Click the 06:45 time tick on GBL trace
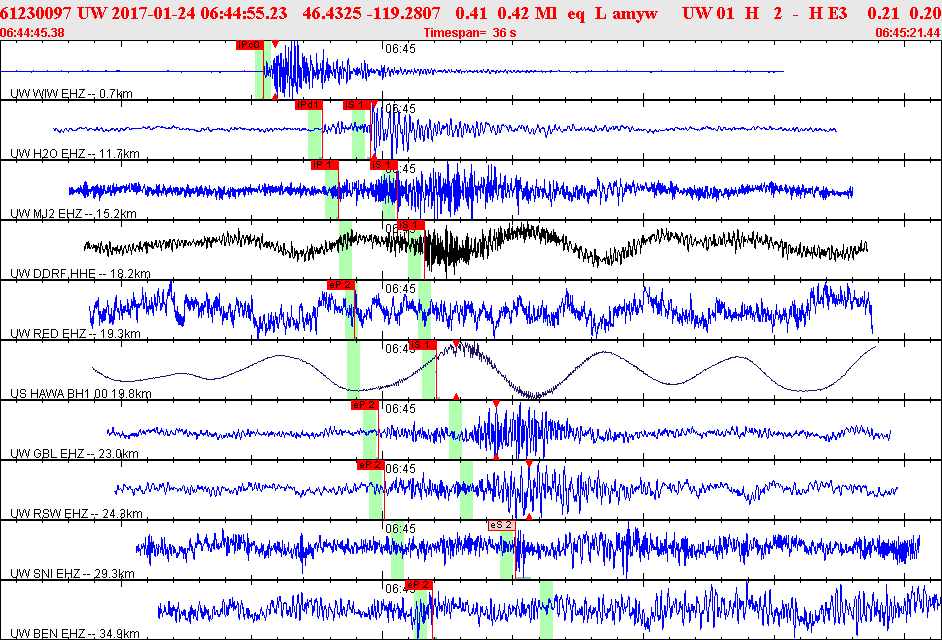This screenshot has width=942, height=640. (x=400, y=409)
